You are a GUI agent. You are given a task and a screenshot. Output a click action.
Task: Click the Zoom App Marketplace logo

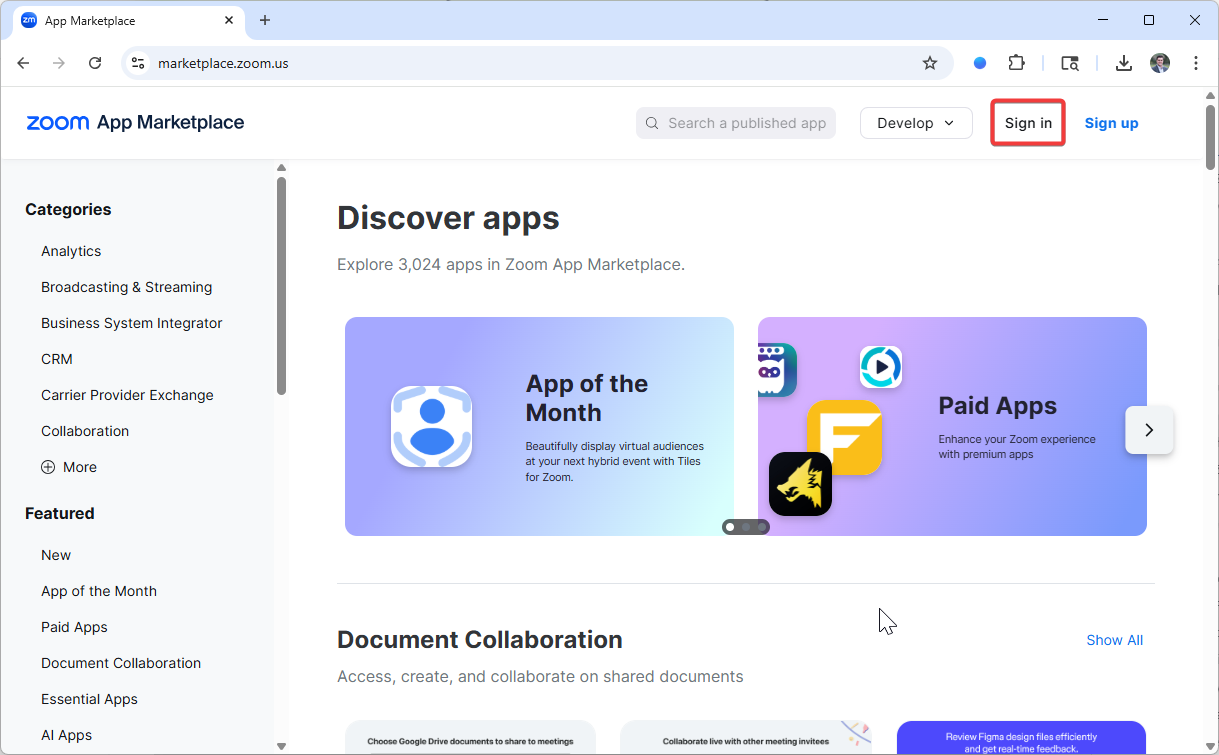point(135,123)
